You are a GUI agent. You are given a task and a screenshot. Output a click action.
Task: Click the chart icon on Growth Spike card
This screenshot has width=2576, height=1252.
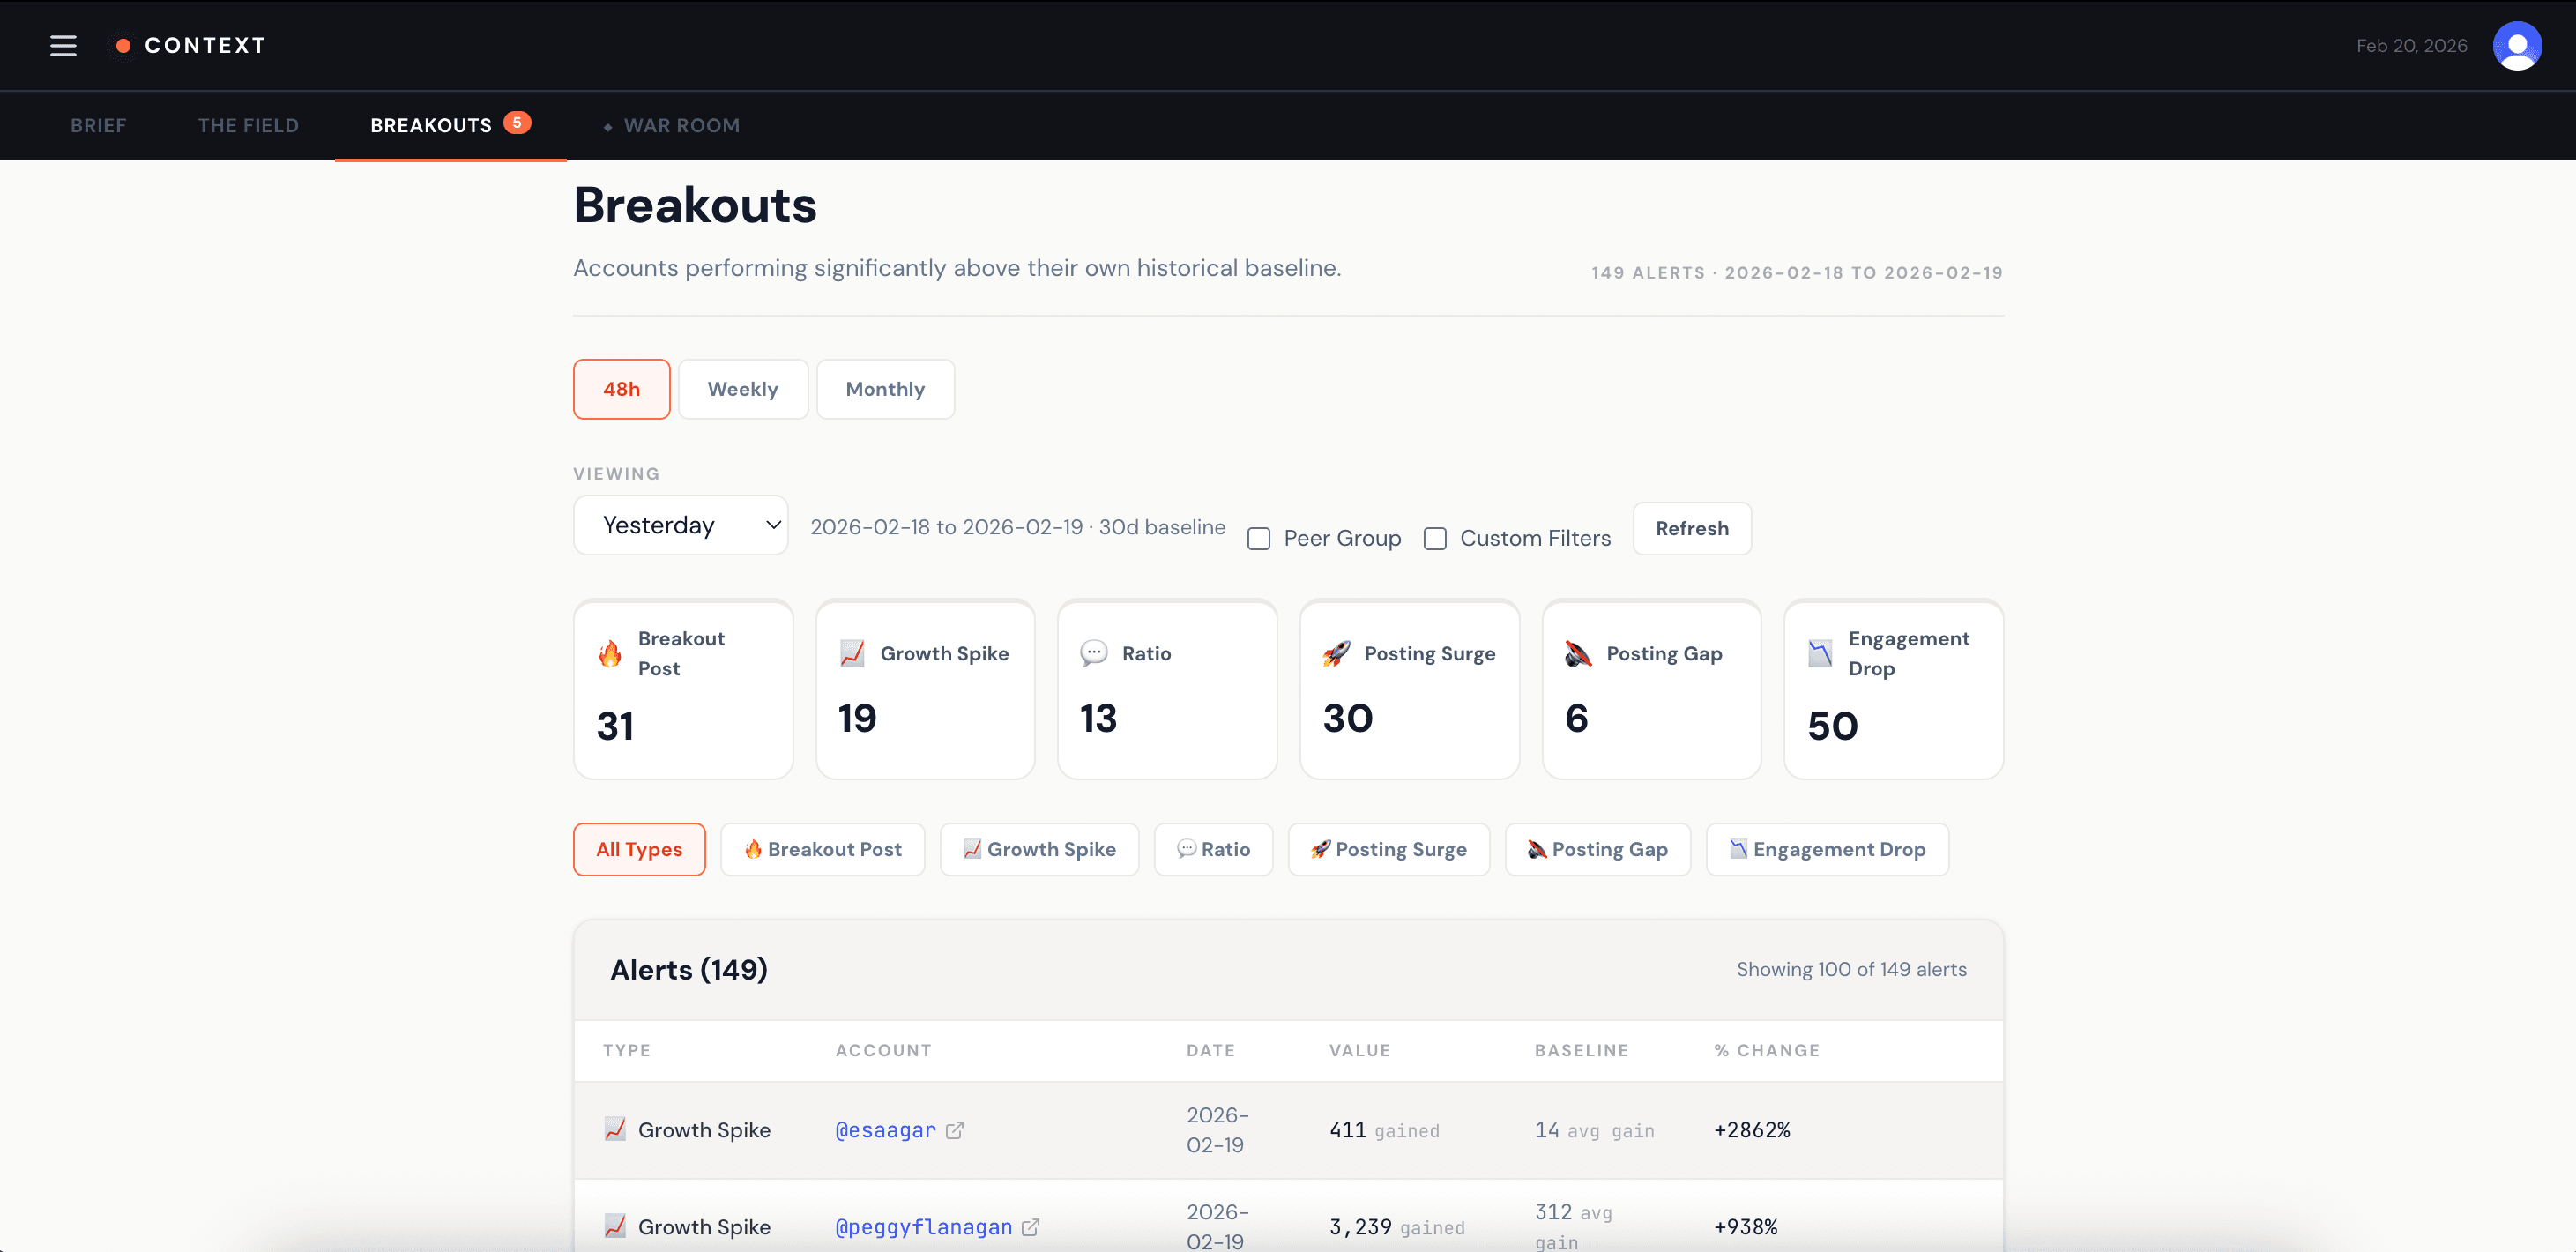coord(853,653)
